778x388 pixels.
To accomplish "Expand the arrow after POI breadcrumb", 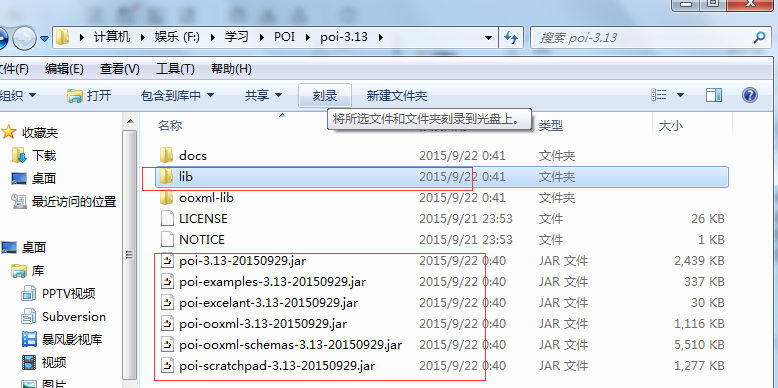I will (x=308, y=37).
